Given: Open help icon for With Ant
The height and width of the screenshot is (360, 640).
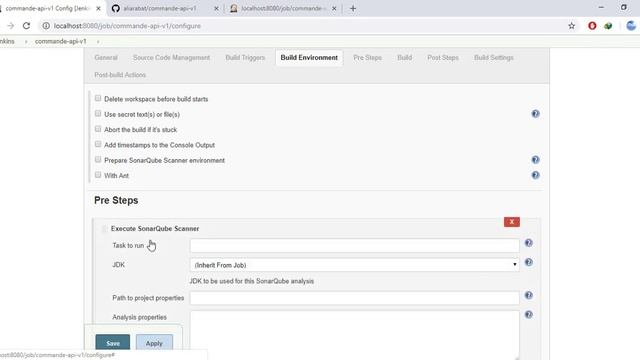Looking at the screenshot, I should 535,176.
